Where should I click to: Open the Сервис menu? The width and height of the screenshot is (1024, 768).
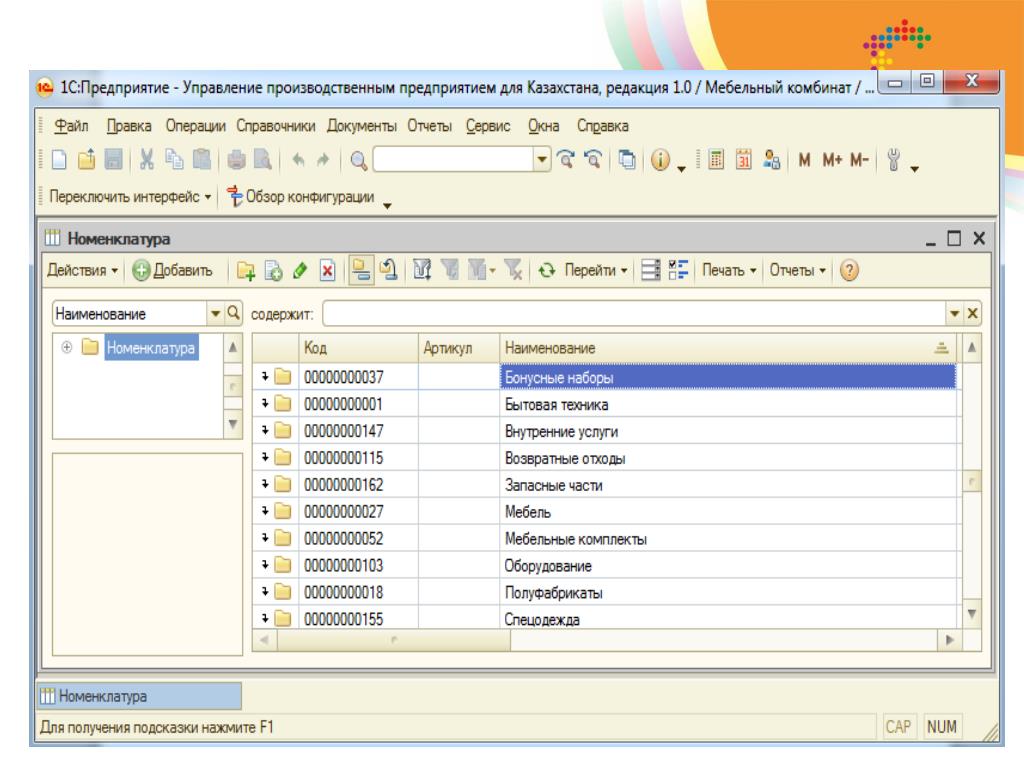point(488,126)
